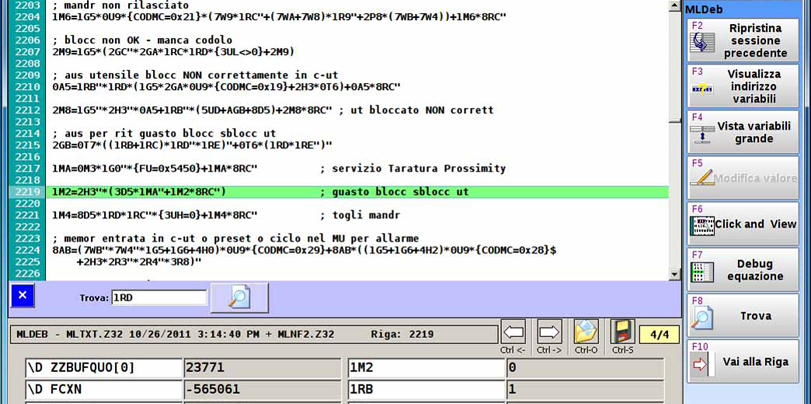Click MLDEB status bar file info
The height and width of the screenshot is (404, 811).
[x=175, y=335]
